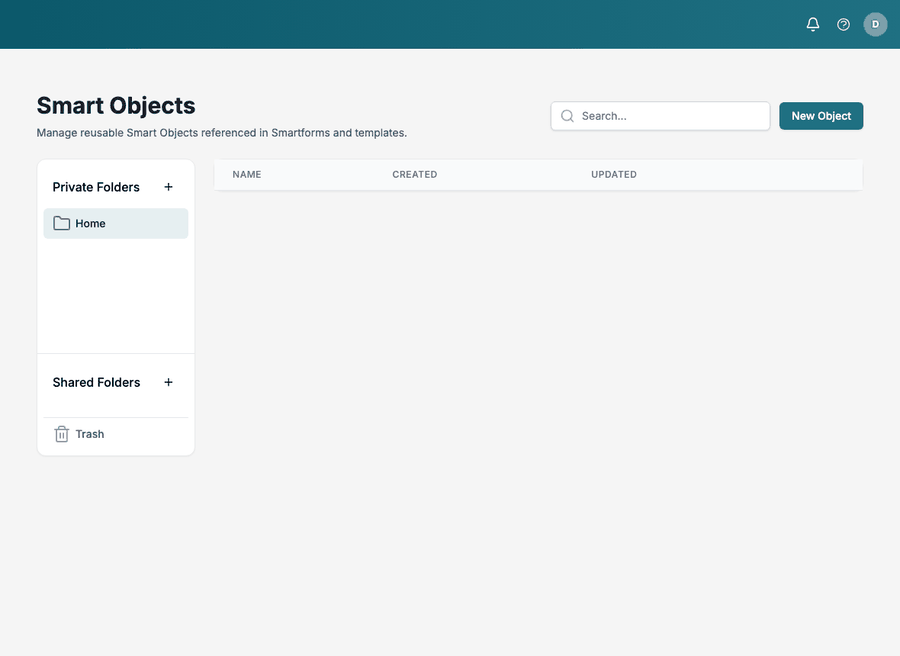Sort by the NAME column header
Viewport: 900px width, 656px height.
[x=247, y=174]
